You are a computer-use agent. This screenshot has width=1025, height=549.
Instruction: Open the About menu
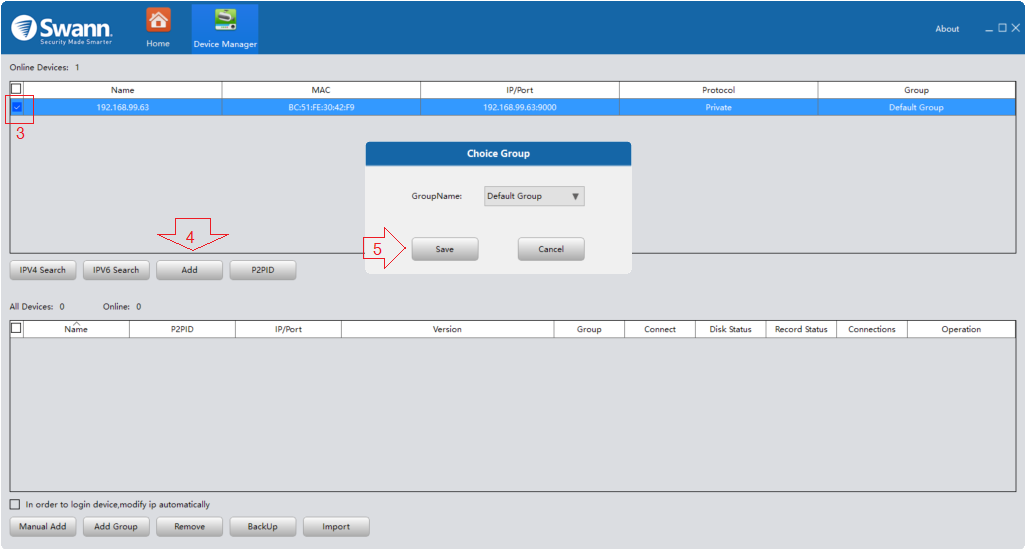click(x=947, y=29)
